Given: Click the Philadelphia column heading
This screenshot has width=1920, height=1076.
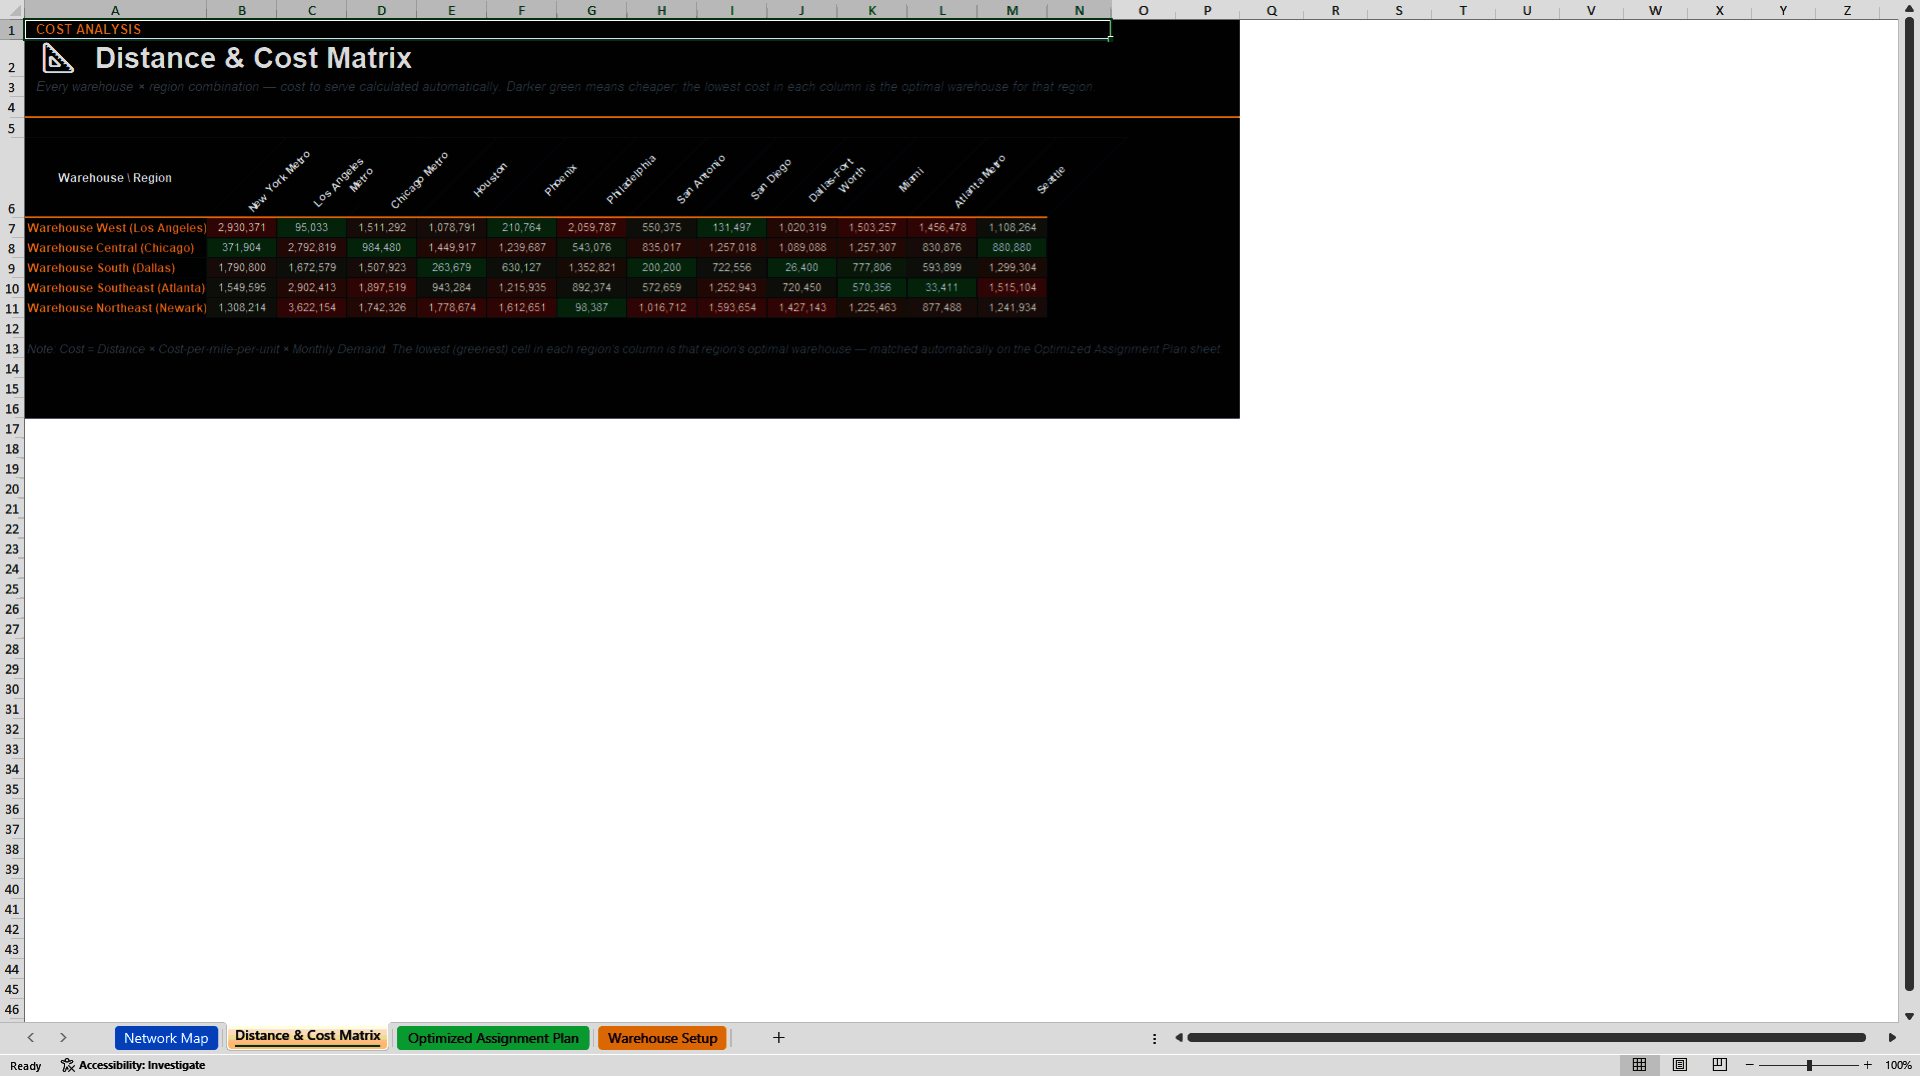Looking at the screenshot, I should click(631, 179).
